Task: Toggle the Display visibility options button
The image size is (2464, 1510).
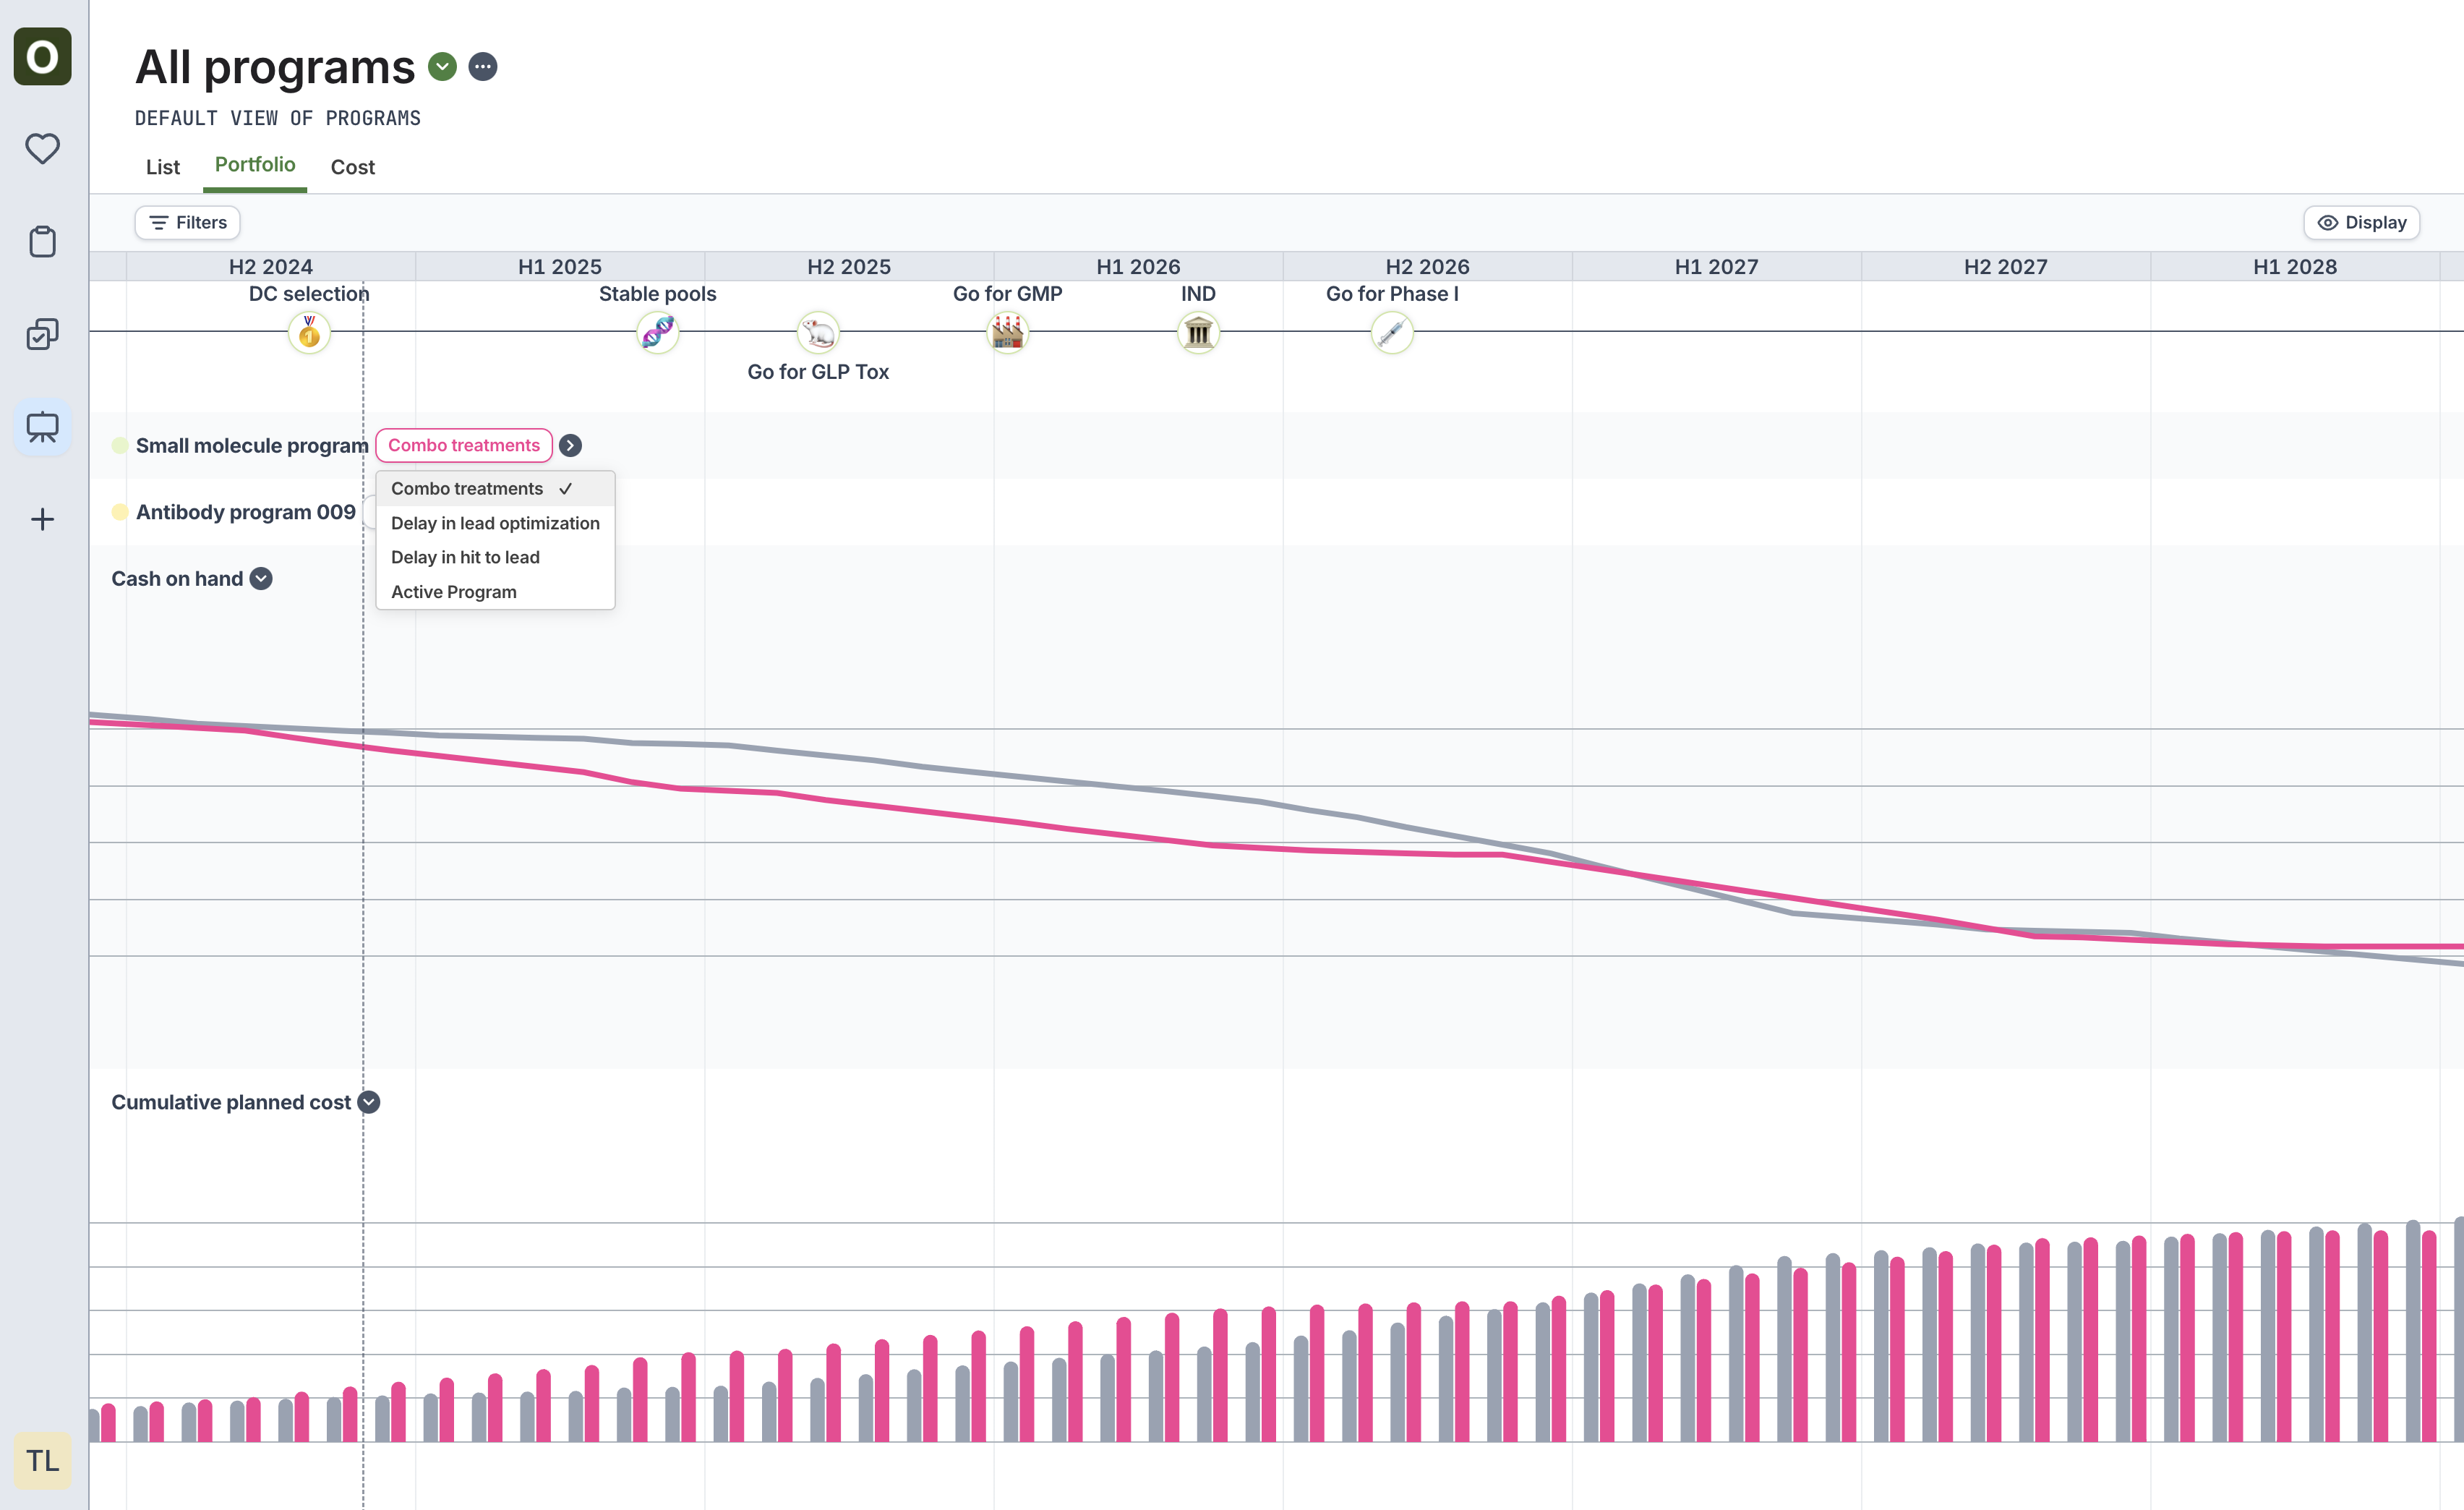Action: 2361,222
